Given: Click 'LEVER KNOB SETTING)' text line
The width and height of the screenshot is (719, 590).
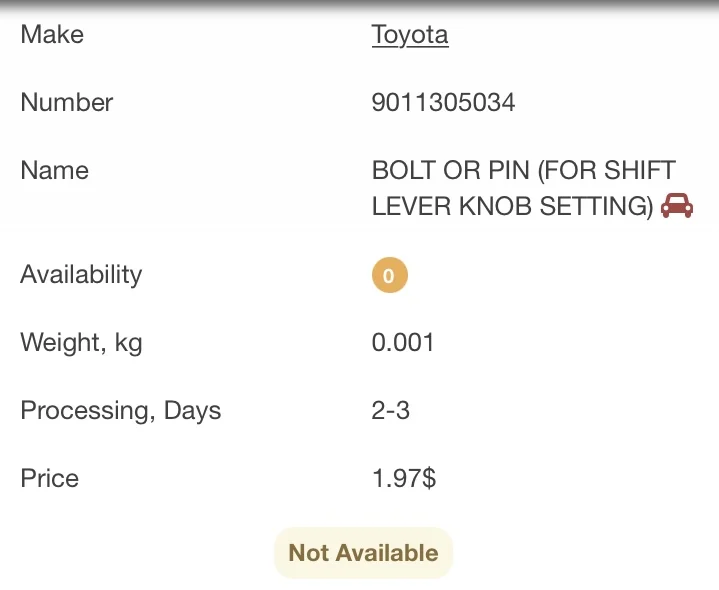Looking at the screenshot, I should click(x=512, y=206).
